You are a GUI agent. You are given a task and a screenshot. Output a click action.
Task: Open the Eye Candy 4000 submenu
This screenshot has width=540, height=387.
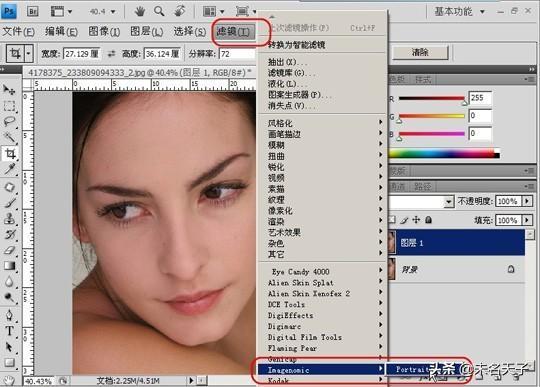click(x=323, y=272)
